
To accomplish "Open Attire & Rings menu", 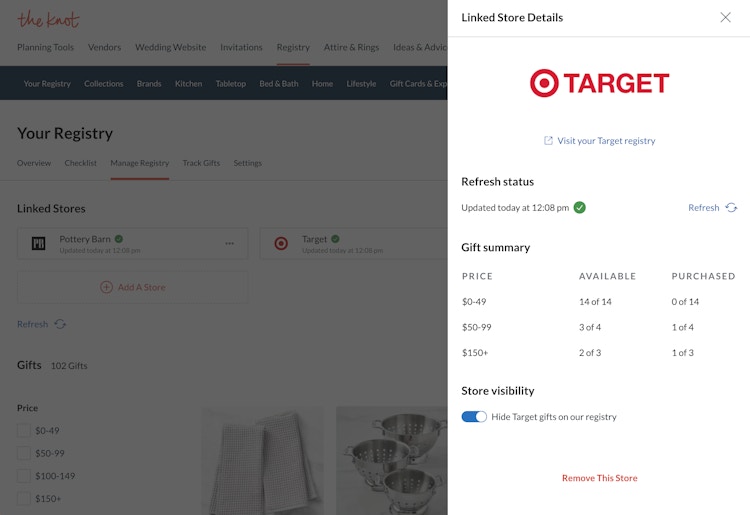I will point(351,47).
